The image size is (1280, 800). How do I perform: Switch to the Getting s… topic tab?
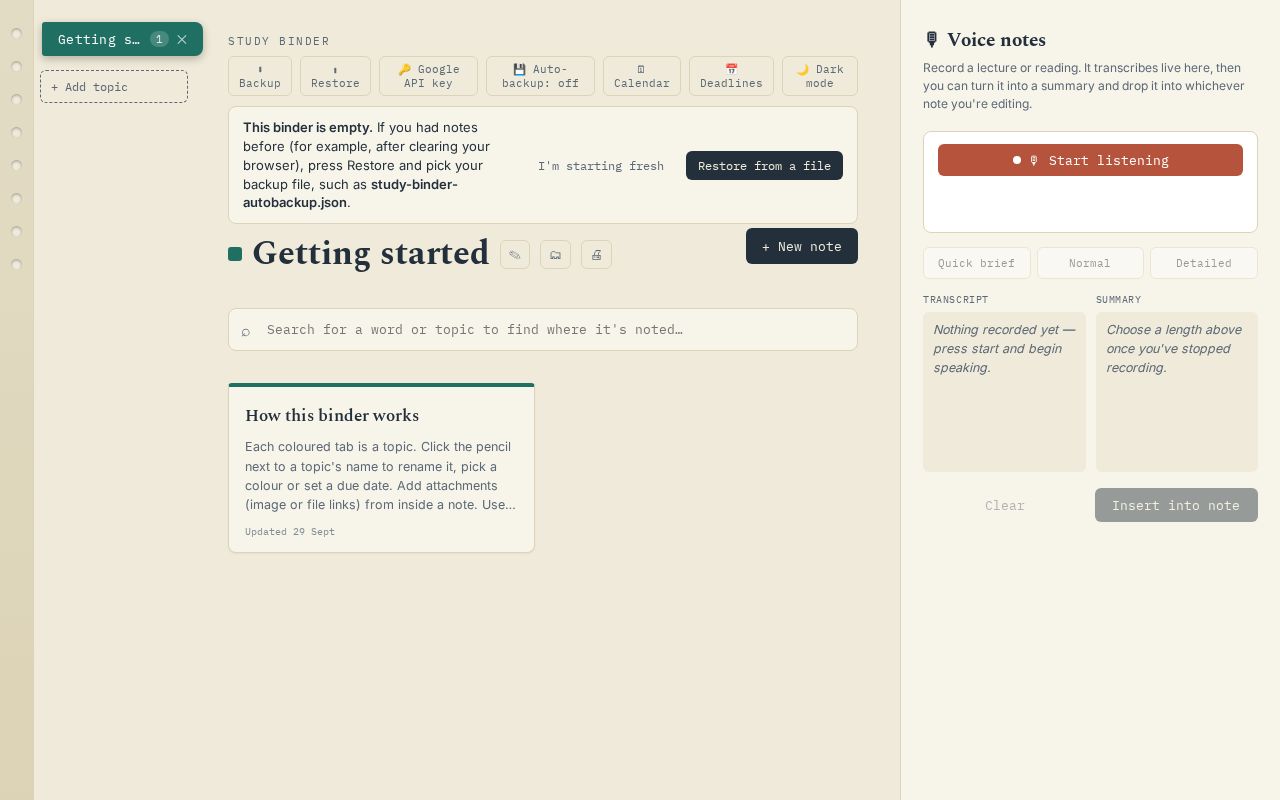click(x=99, y=39)
